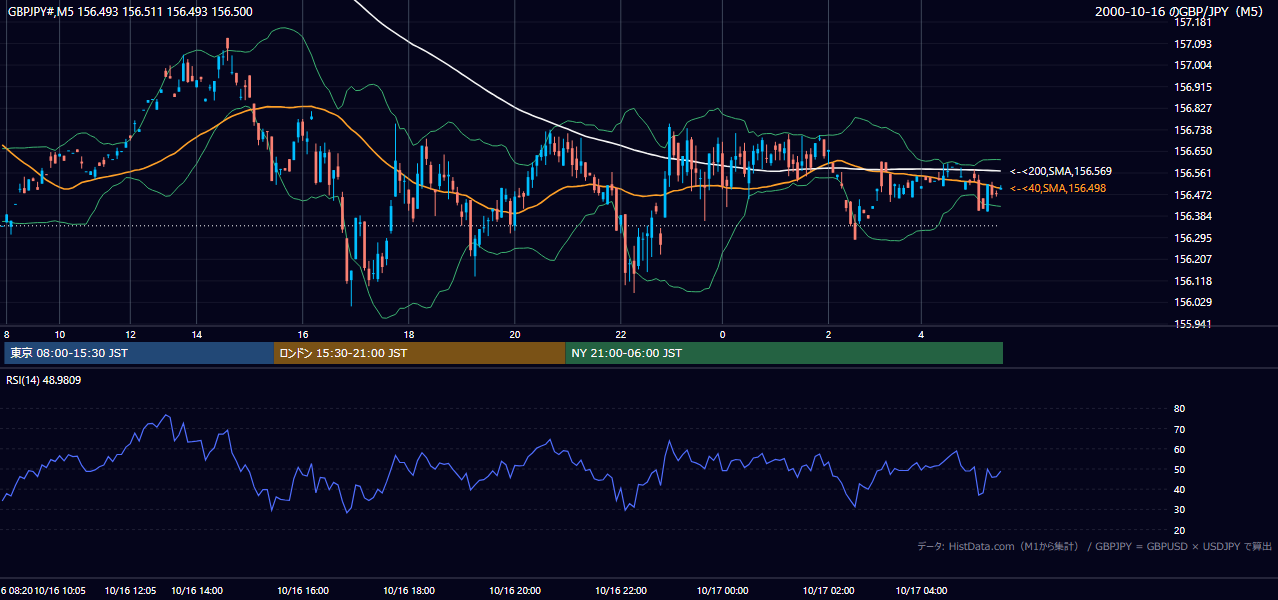Click the ロンドン 15:30-21:00 JST session bar

(x=419, y=353)
